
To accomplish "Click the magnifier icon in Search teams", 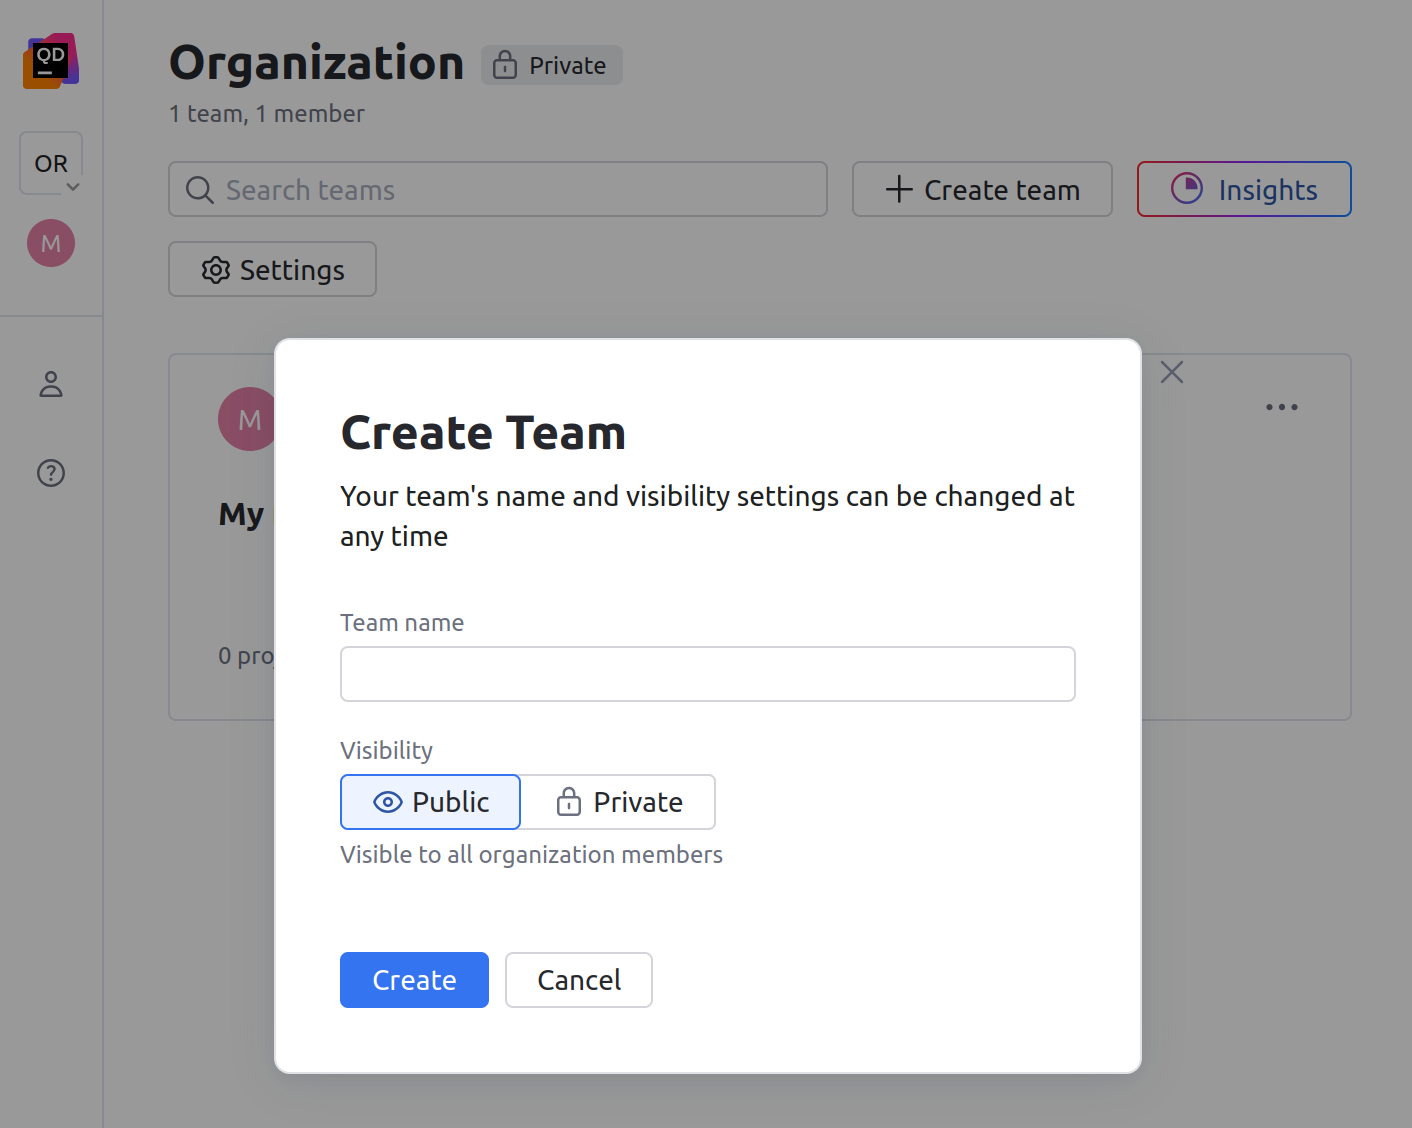I will point(199,189).
